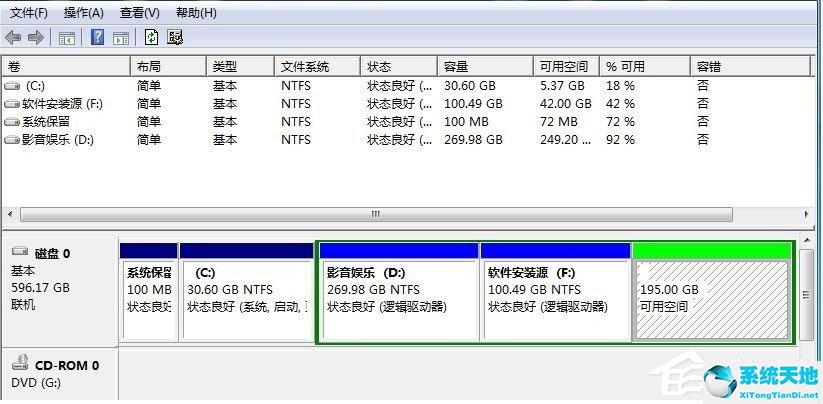Toggle the show/hide console tree icon

click(67, 38)
